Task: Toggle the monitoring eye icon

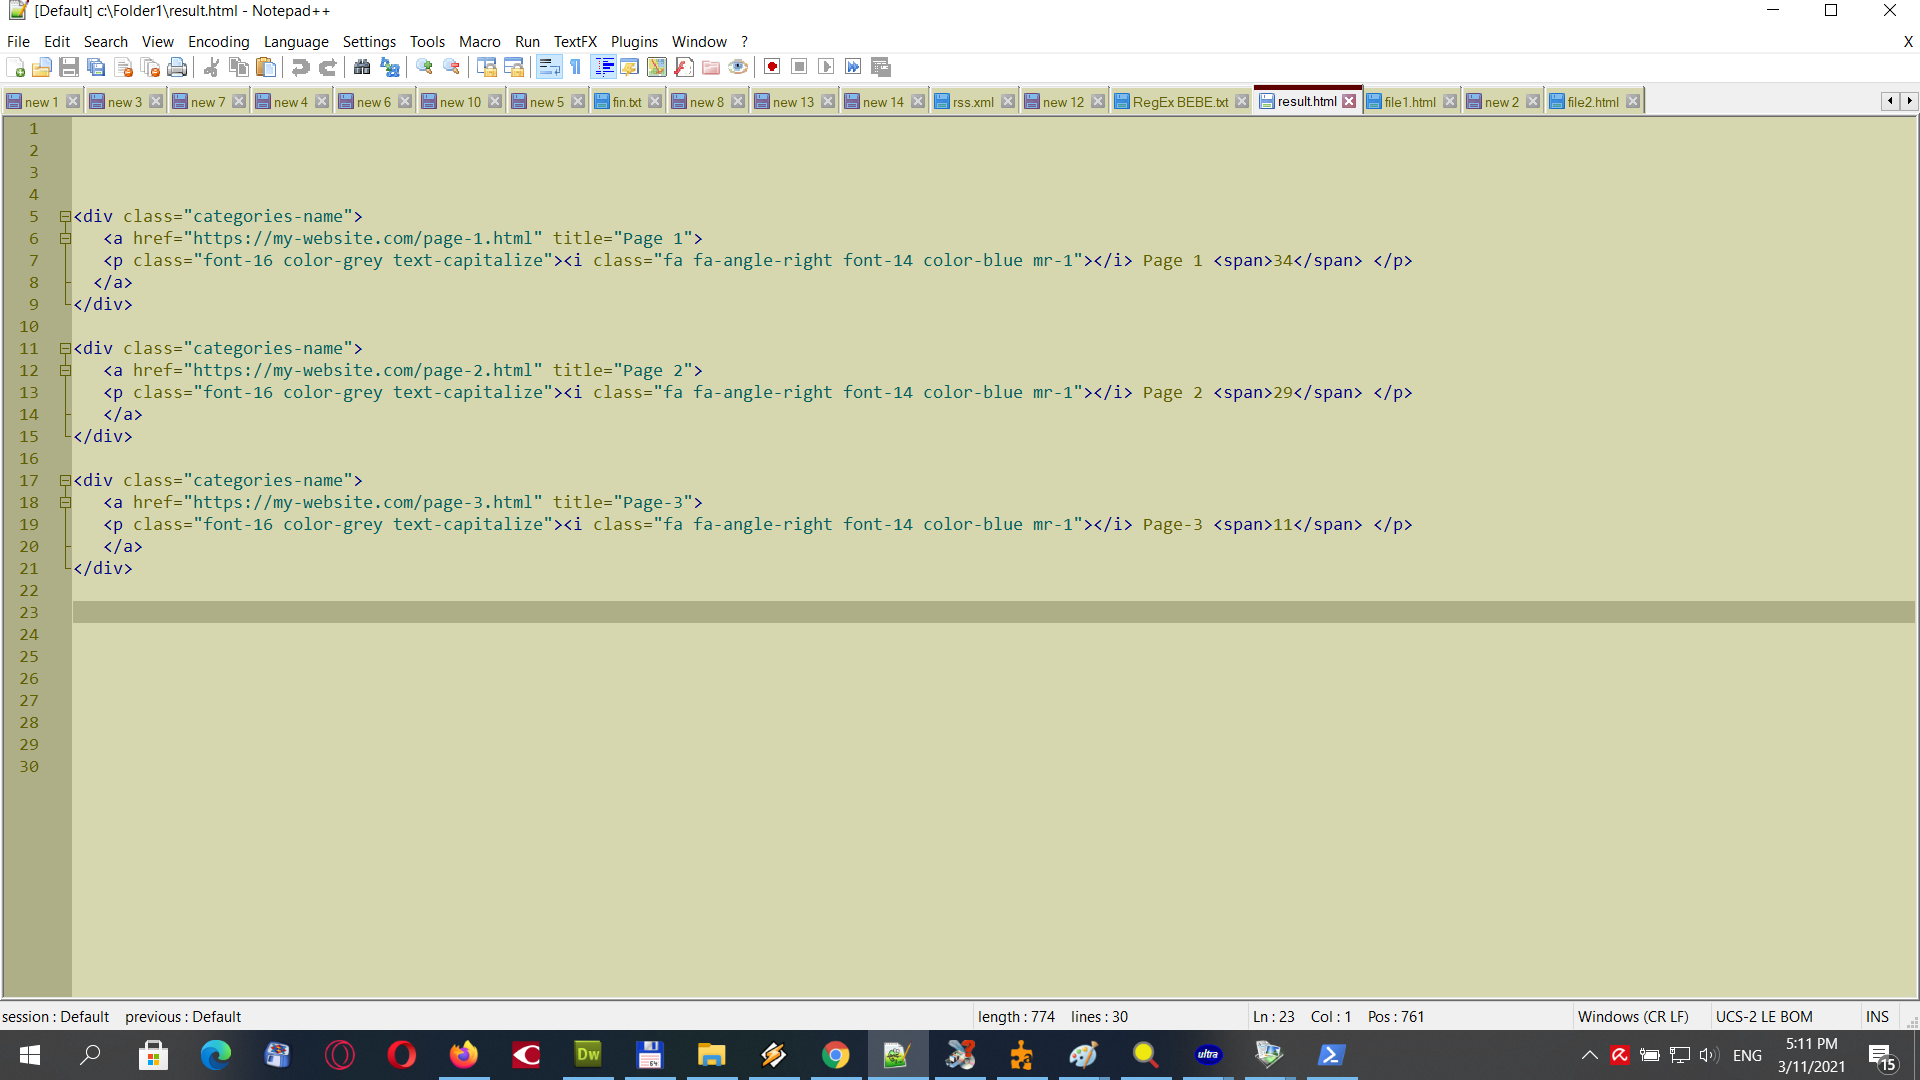Action: [738, 67]
